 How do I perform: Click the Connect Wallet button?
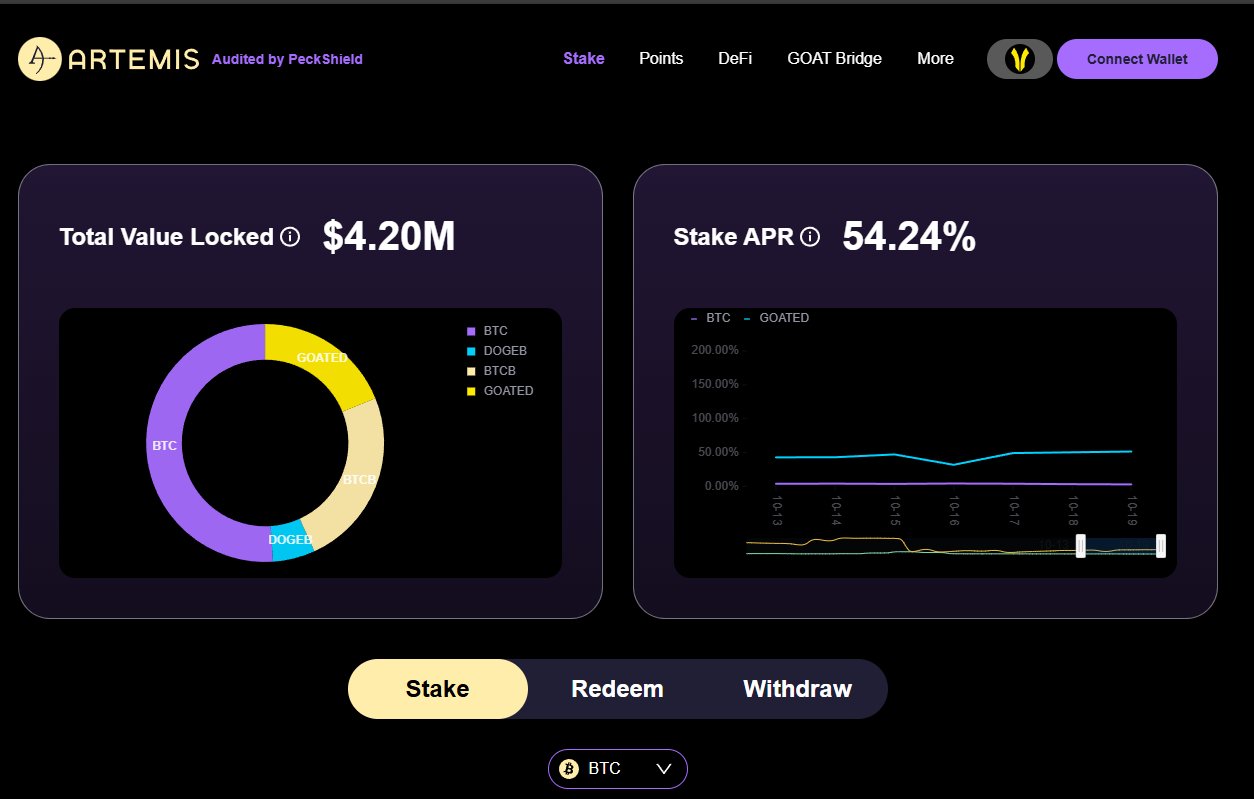(1137, 59)
